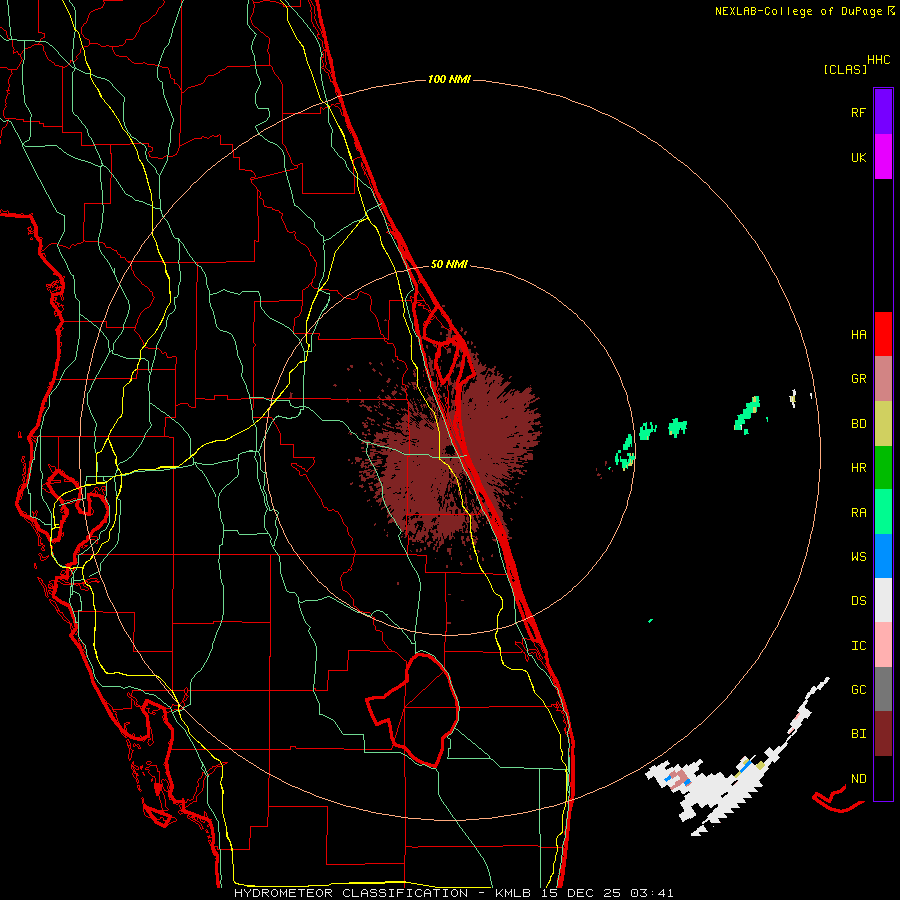
Task: Click the HYDROMETEOR CLASSIFICATION title caption
Action: click(x=453, y=893)
